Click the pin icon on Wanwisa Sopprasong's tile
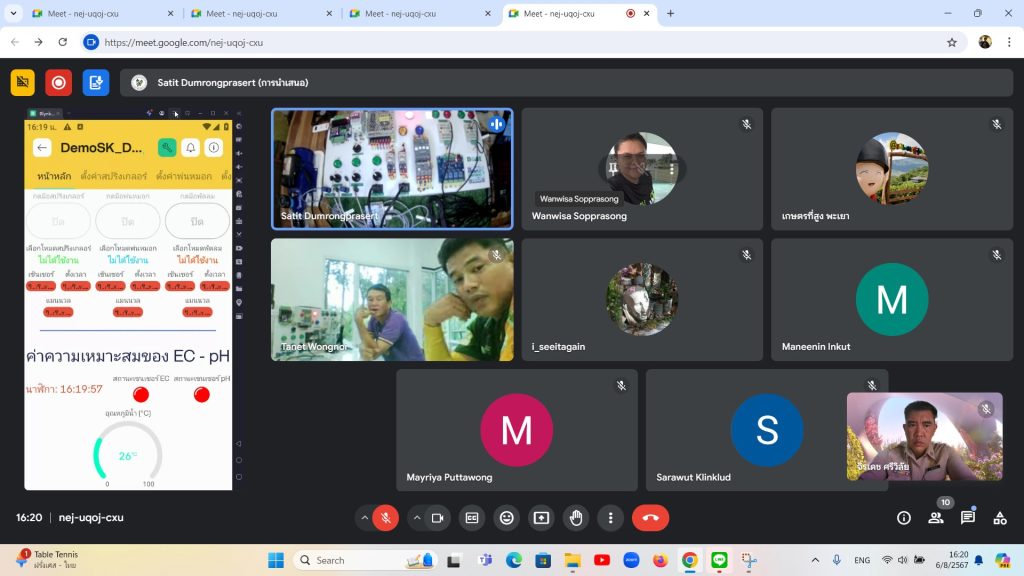 click(x=613, y=168)
